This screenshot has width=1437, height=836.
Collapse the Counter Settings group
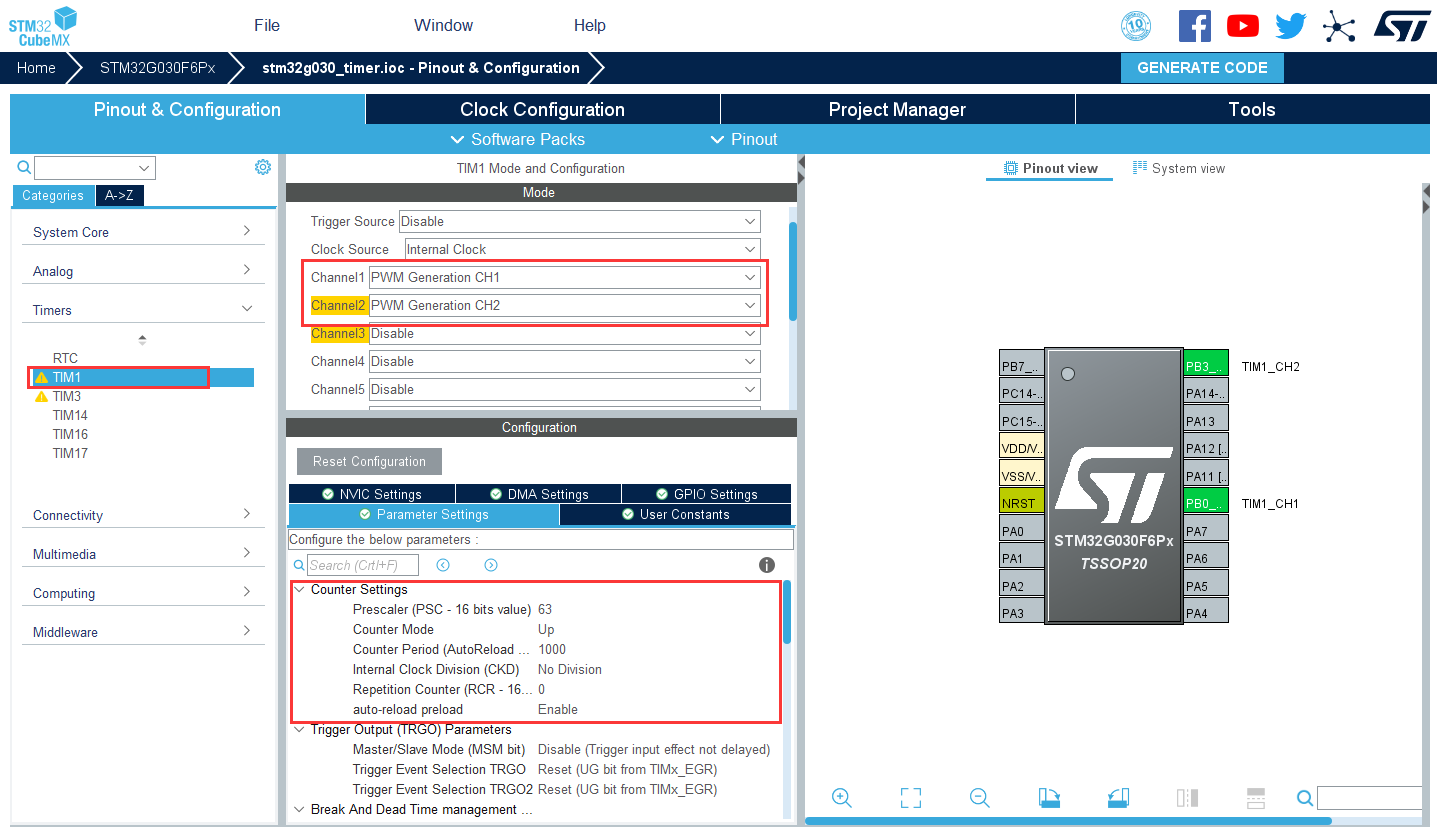coord(299,589)
